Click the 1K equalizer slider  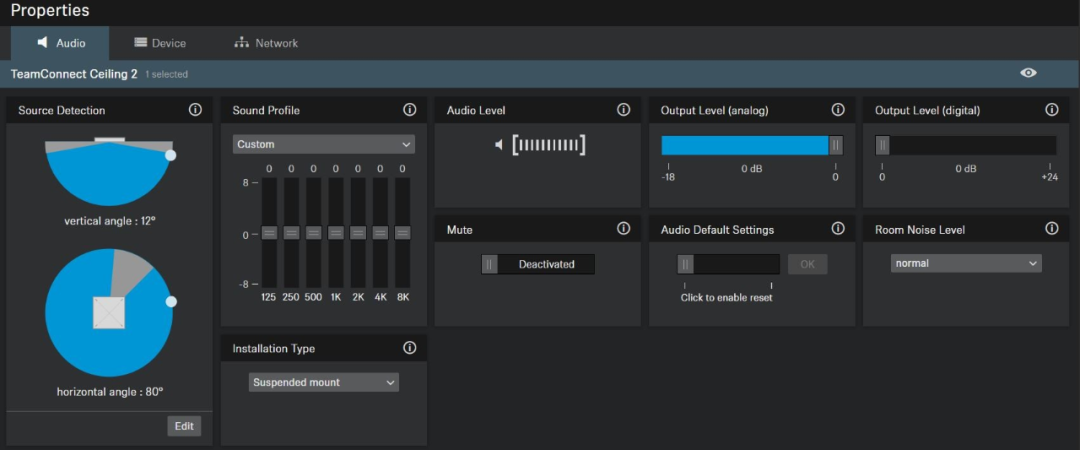pos(335,233)
